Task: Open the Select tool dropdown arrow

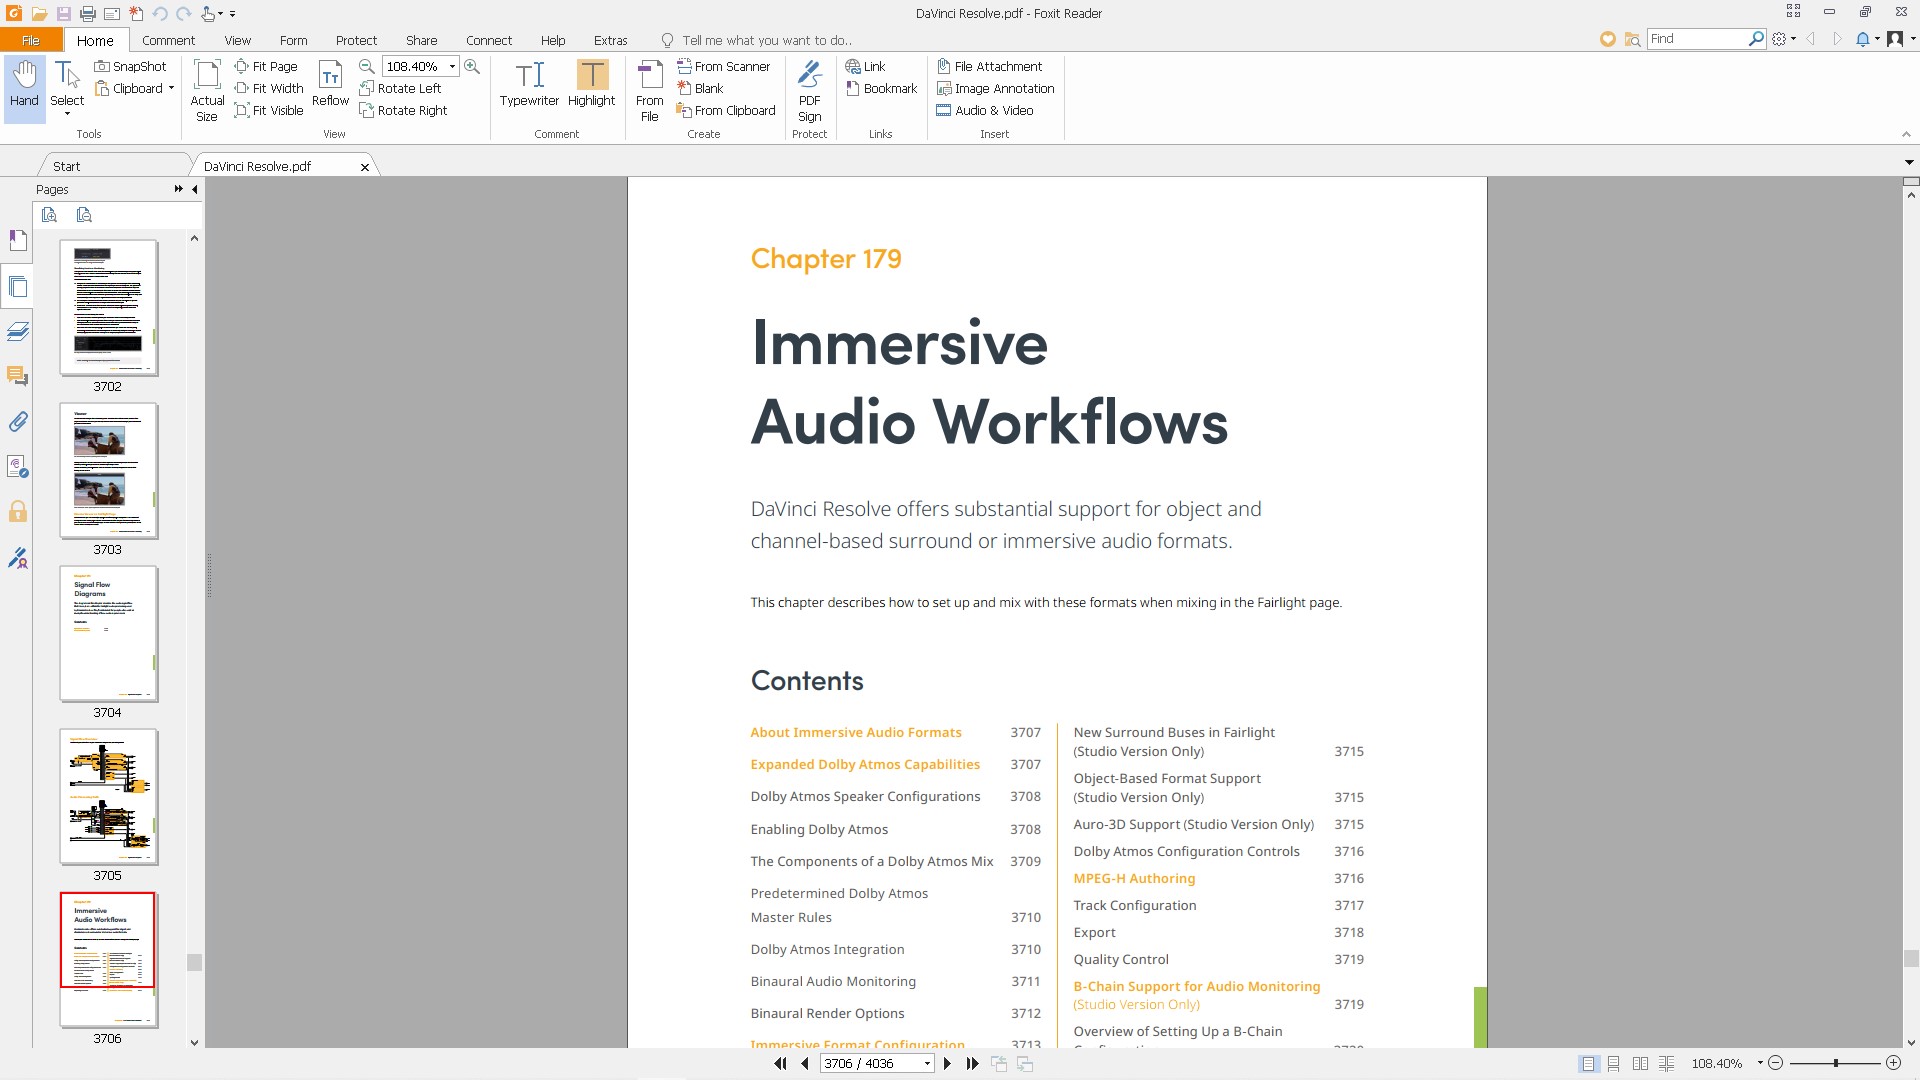Action: (x=67, y=114)
